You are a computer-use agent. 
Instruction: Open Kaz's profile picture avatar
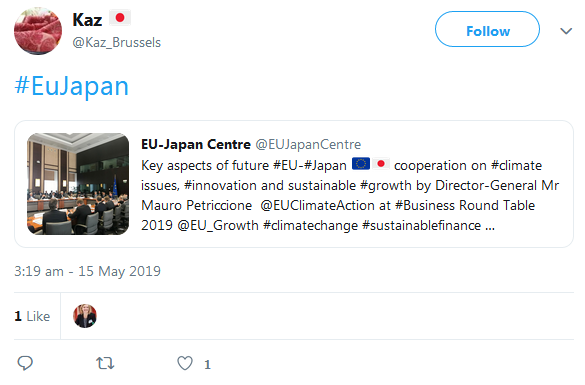click(x=38, y=31)
